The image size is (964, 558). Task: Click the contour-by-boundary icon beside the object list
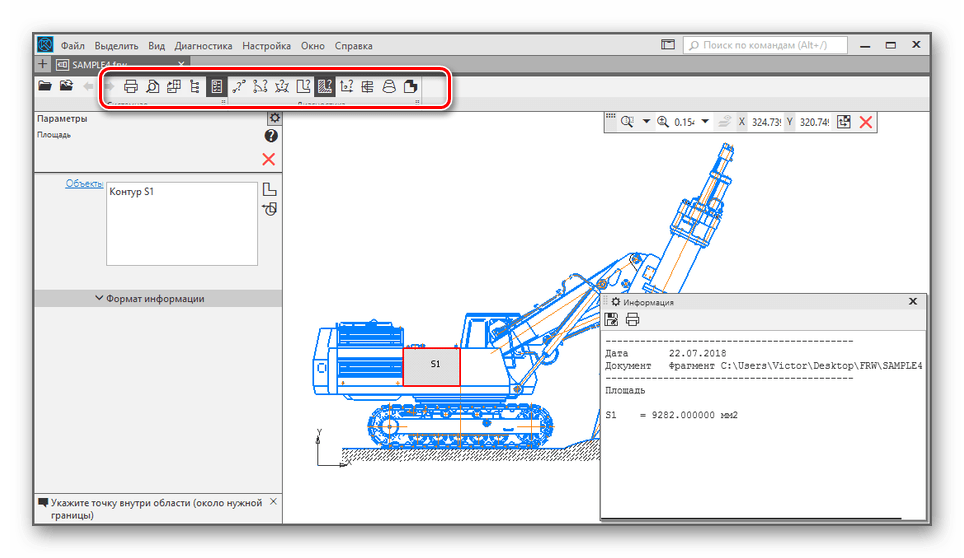[x=269, y=190]
